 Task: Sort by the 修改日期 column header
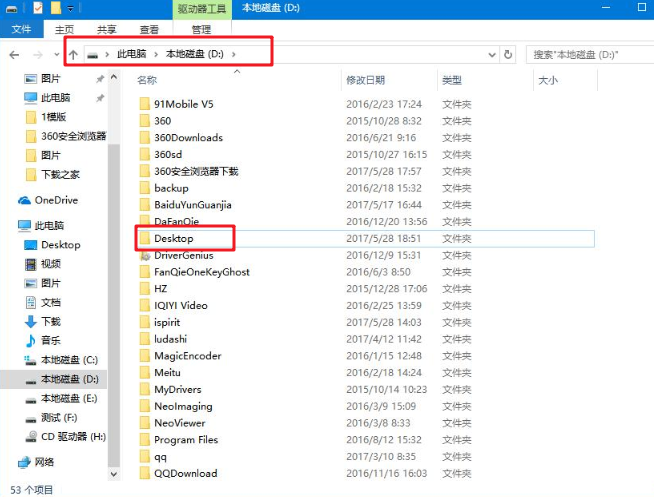pos(365,80)
